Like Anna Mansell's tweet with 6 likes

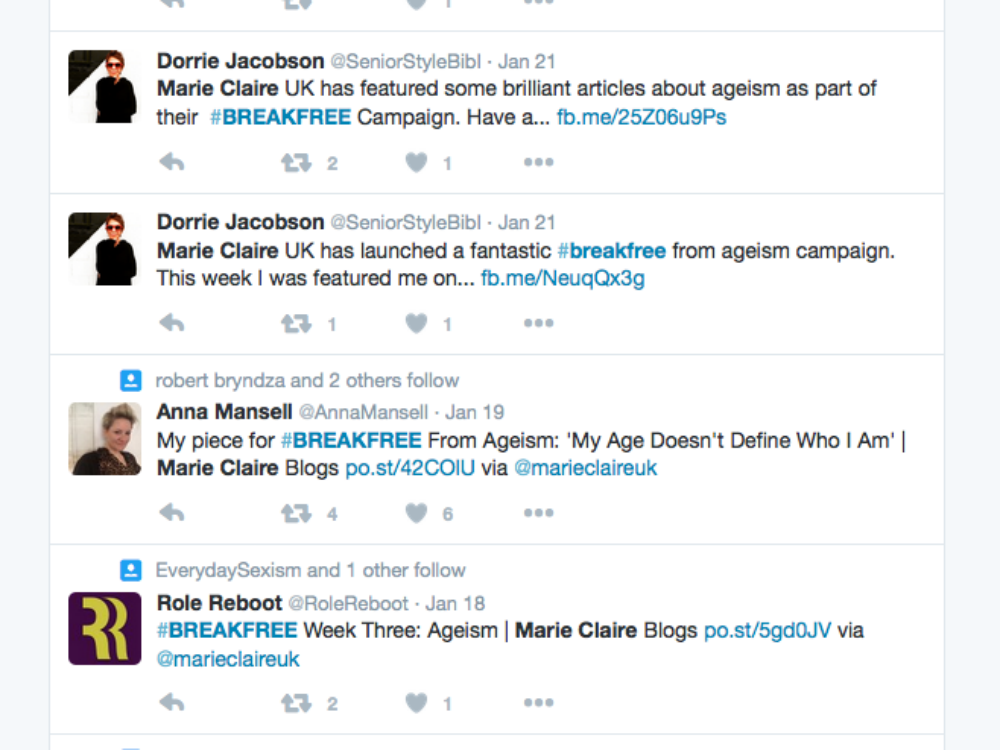click(417, 513)
